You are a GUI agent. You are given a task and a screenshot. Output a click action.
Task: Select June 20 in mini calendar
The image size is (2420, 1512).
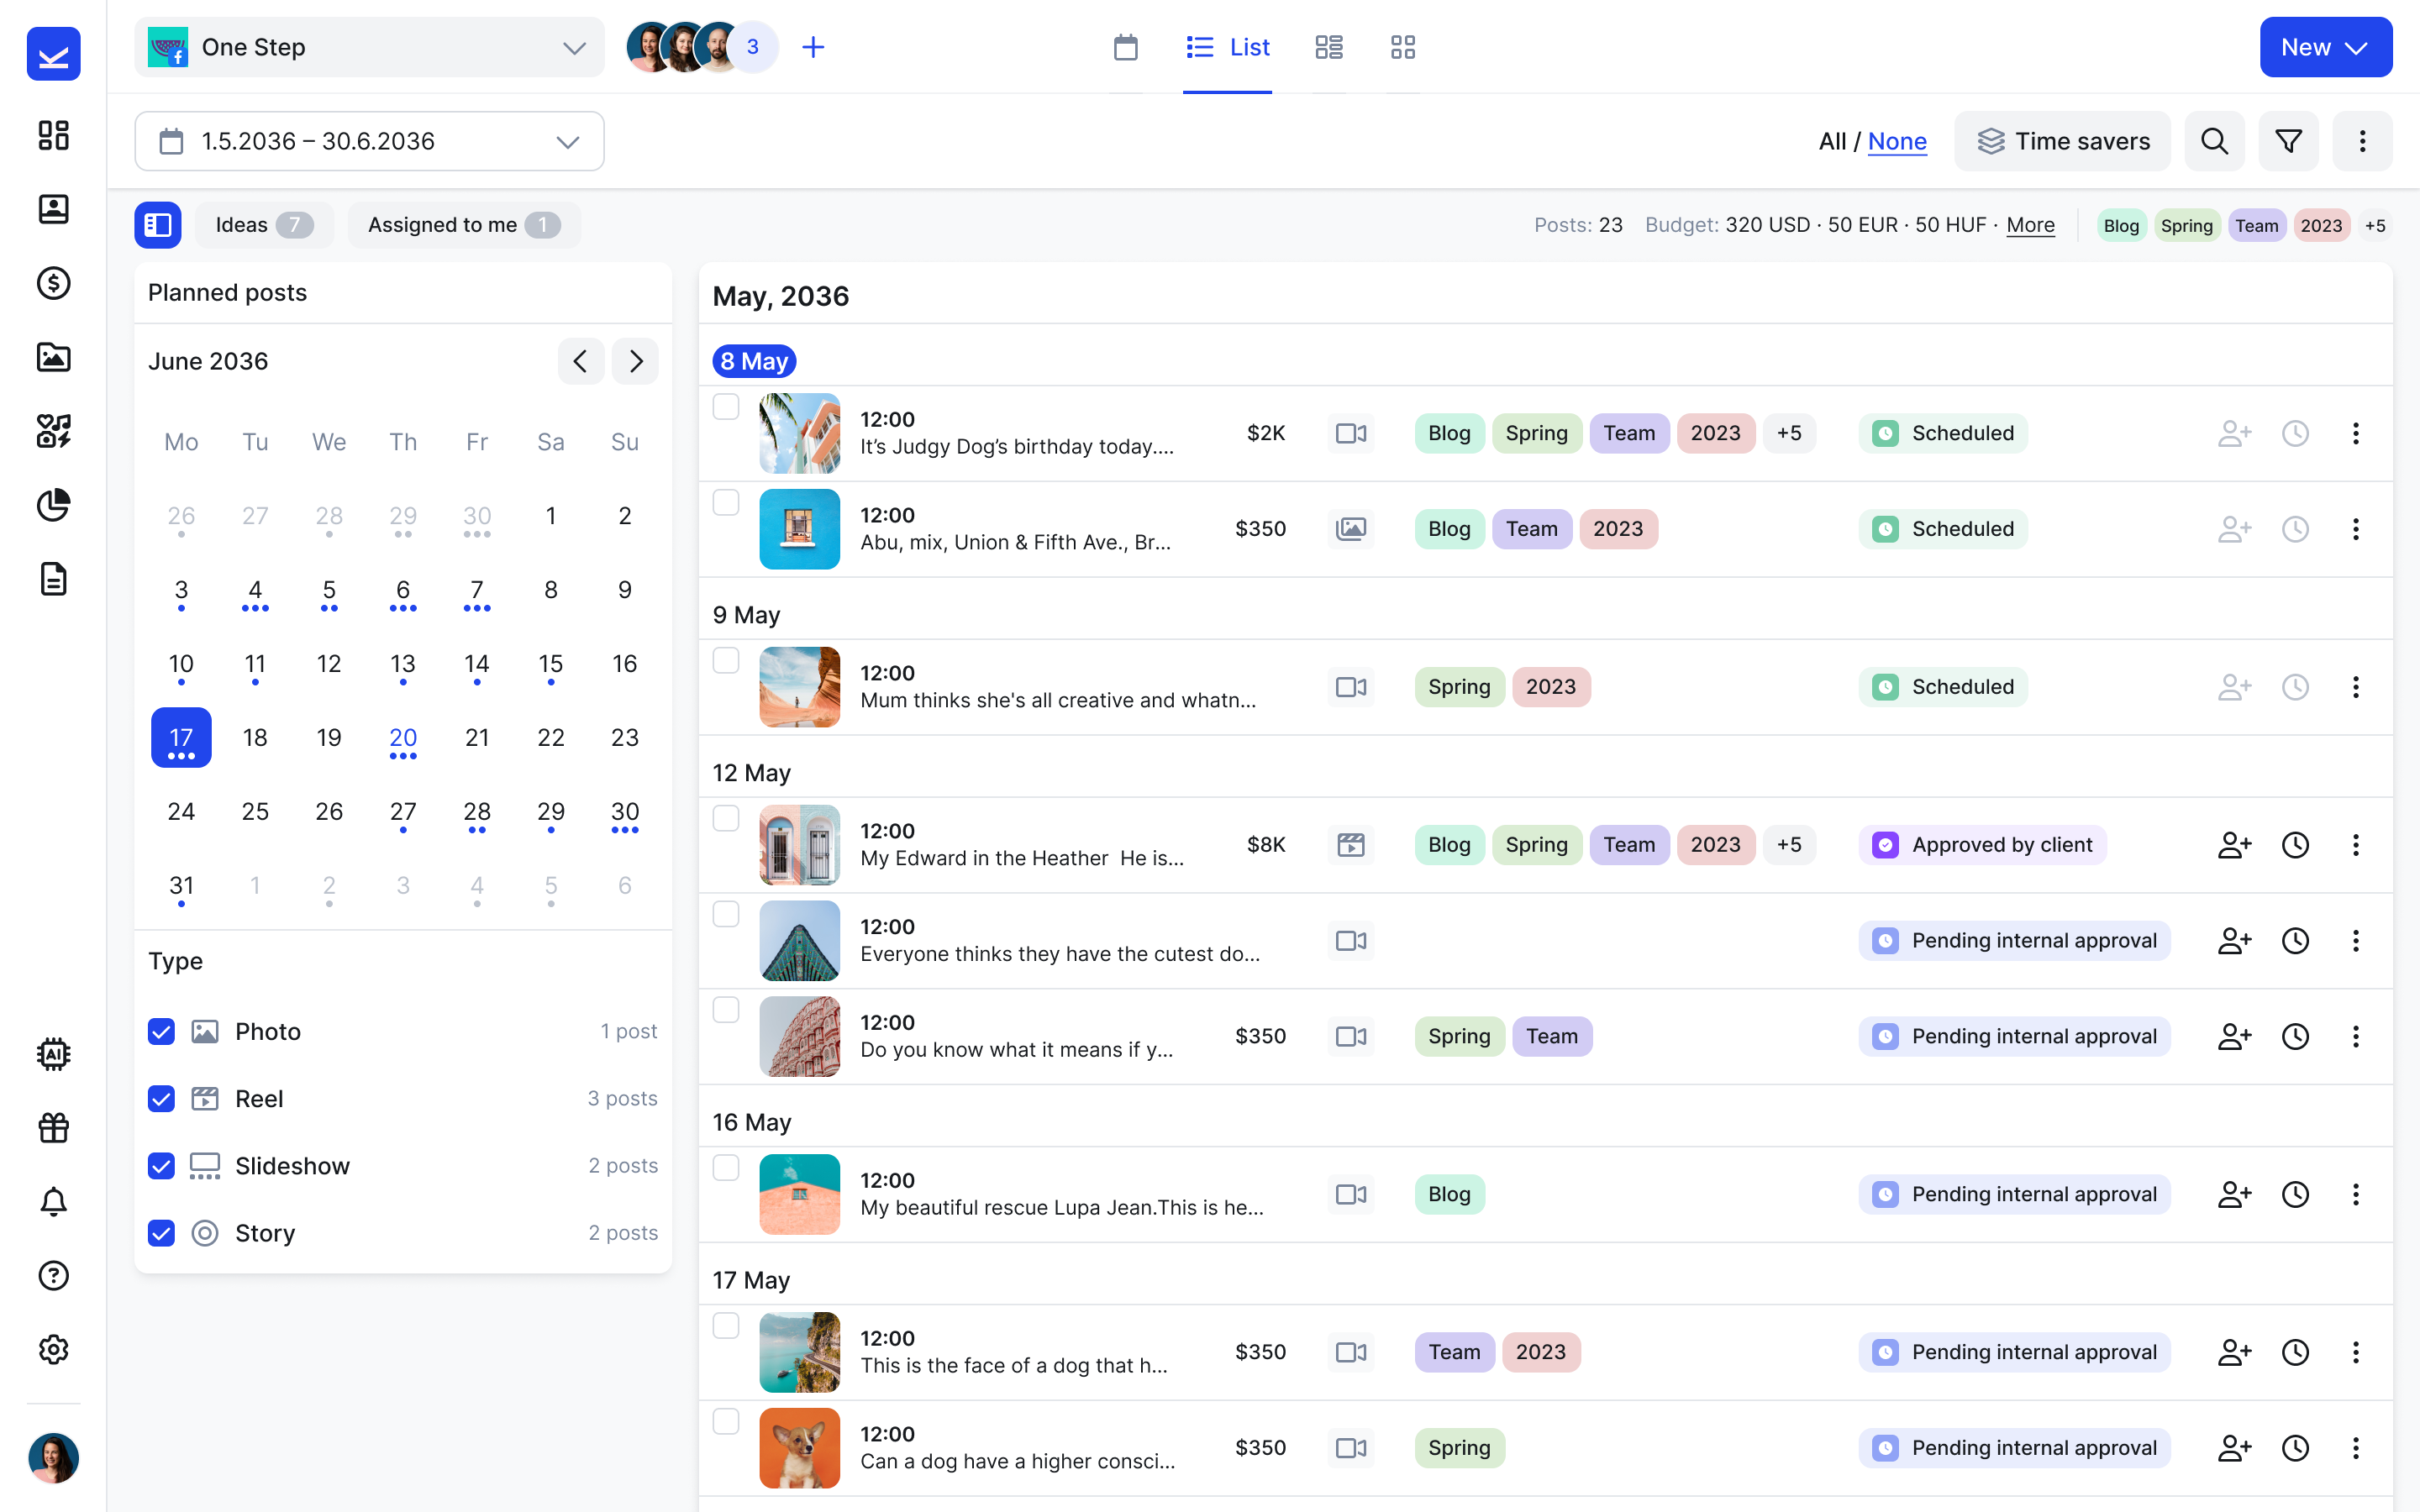403,739
